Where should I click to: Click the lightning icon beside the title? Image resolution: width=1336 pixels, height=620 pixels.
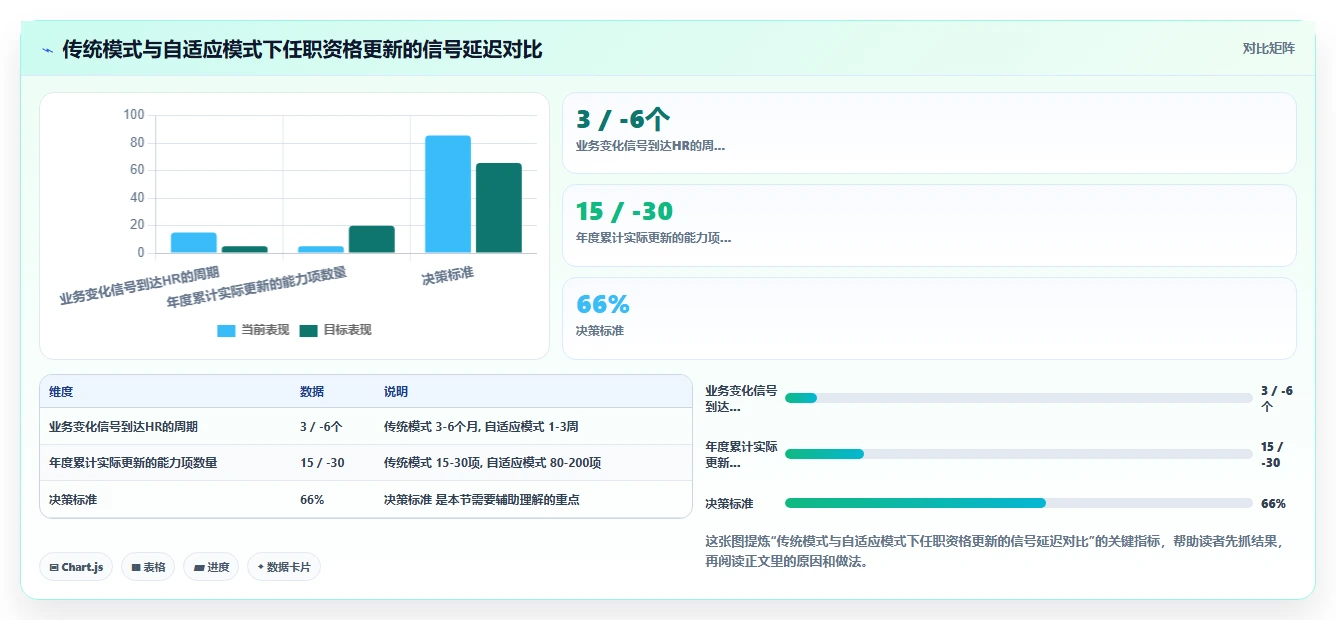(x=47, y=49)
